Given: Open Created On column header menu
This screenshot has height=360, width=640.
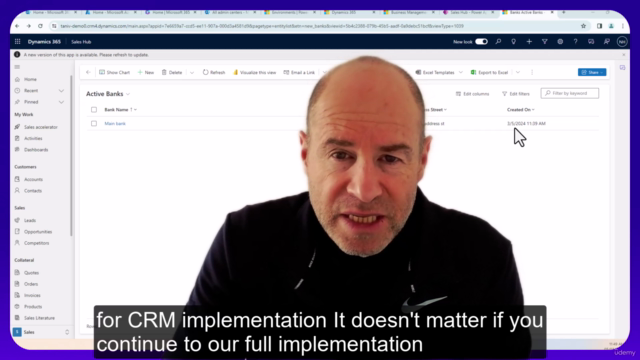Looking at the screenshot, I should coord(521,110).
